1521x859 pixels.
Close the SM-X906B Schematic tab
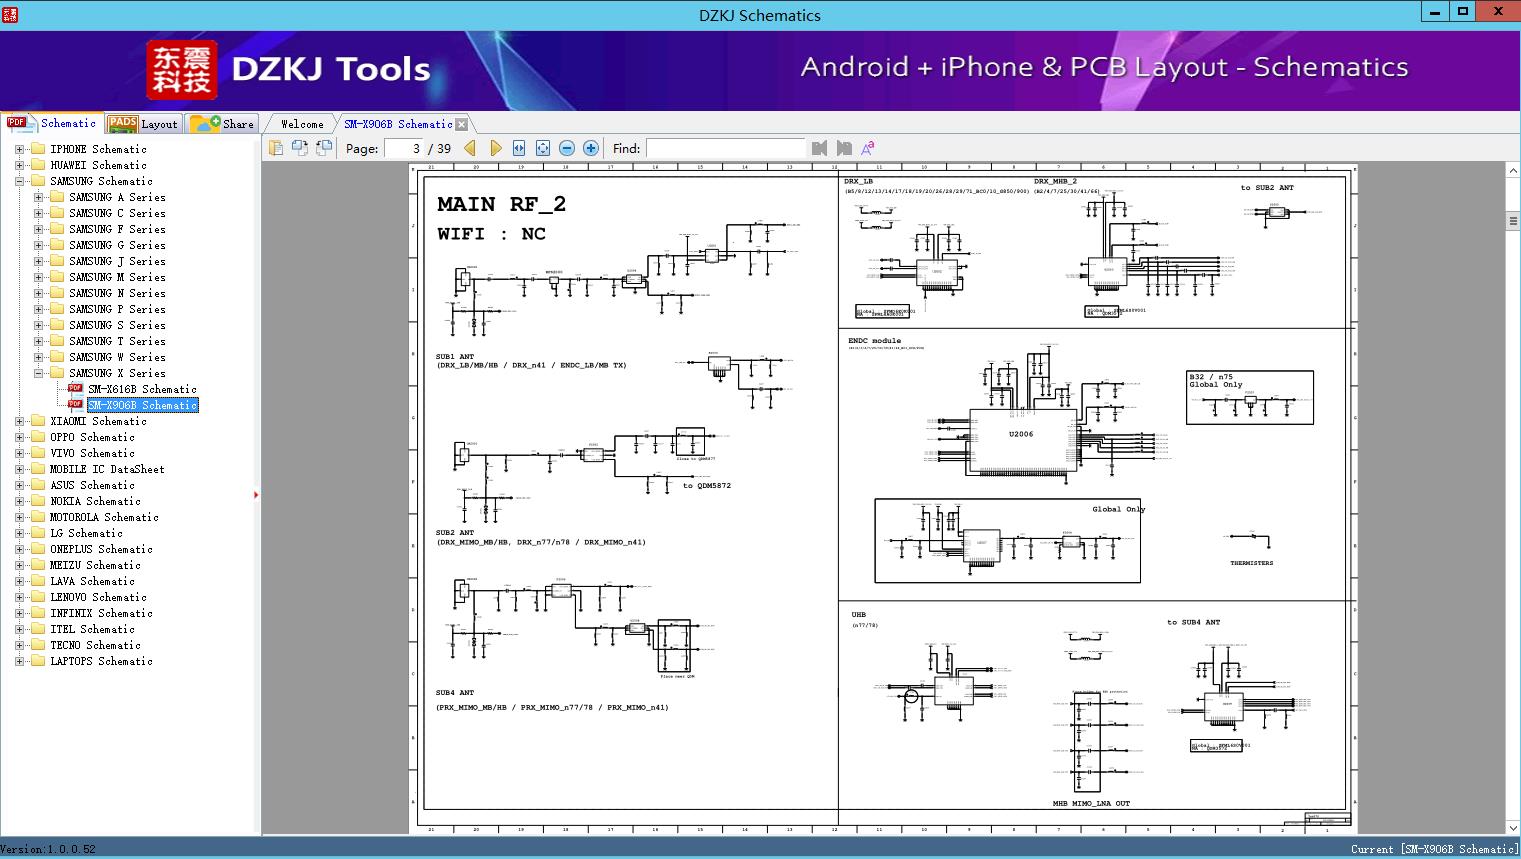pyautogui.click(x=461, y=124)
